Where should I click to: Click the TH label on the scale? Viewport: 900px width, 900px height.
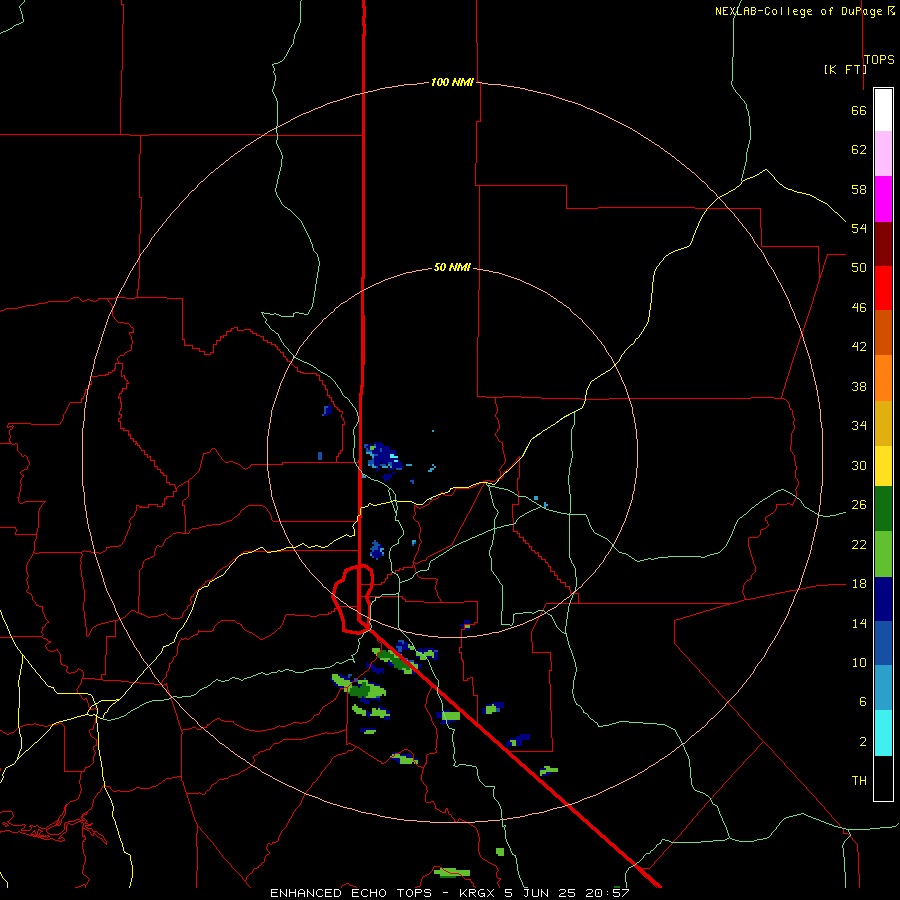tap(859, 780)
